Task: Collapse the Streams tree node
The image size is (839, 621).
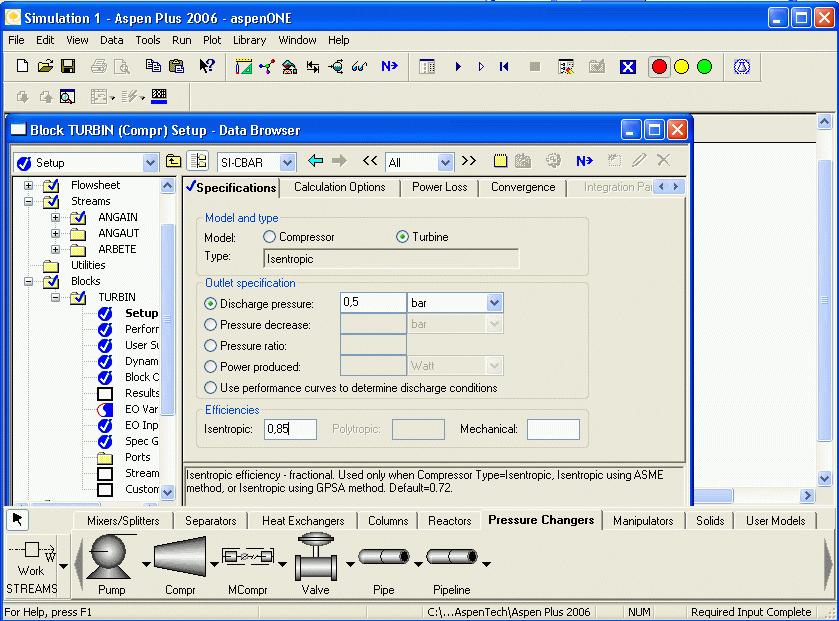Action: click(28, 202)
